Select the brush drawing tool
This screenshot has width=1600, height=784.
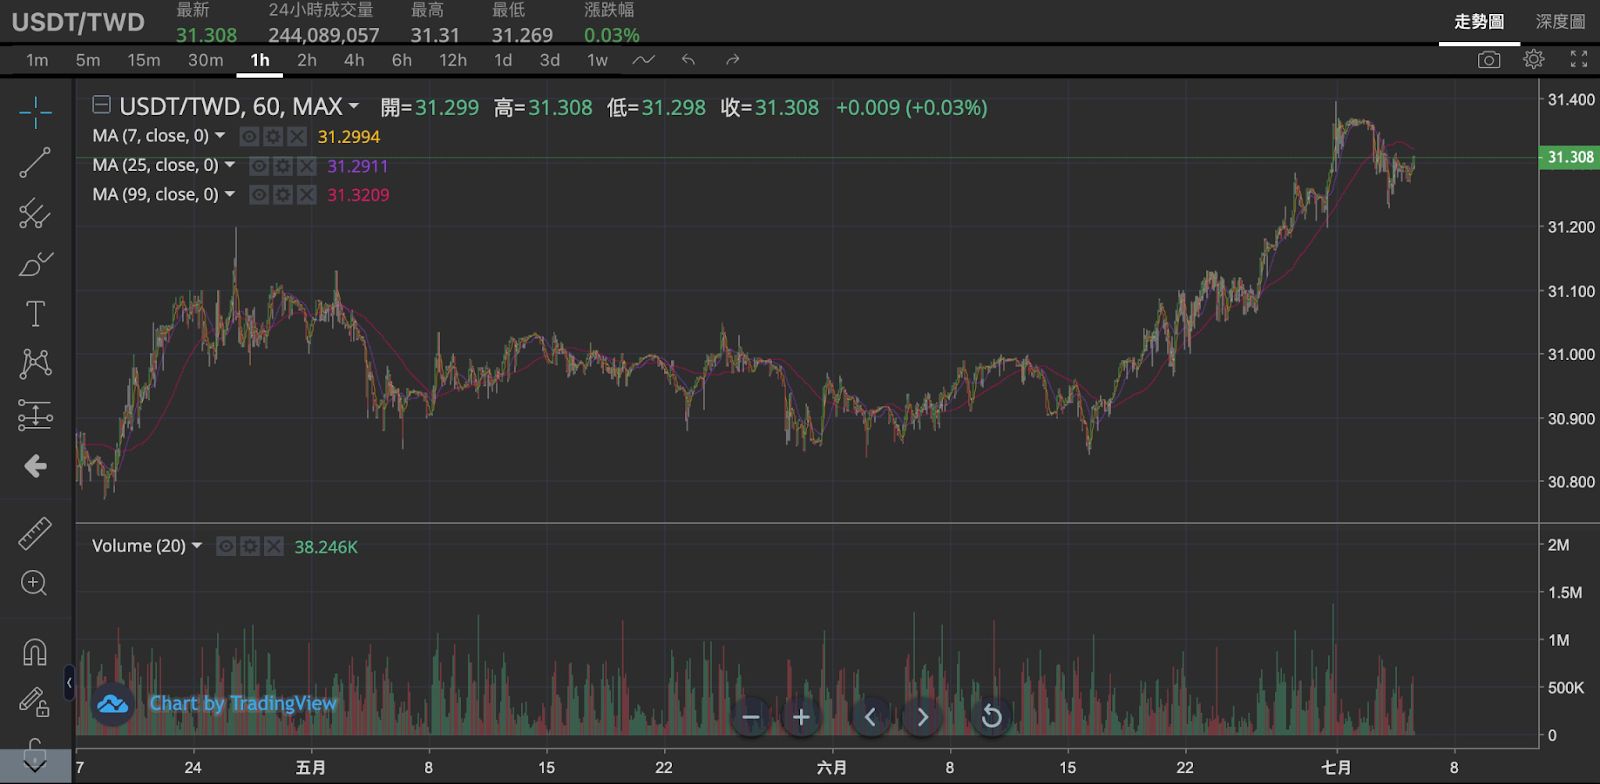[35, 264]
